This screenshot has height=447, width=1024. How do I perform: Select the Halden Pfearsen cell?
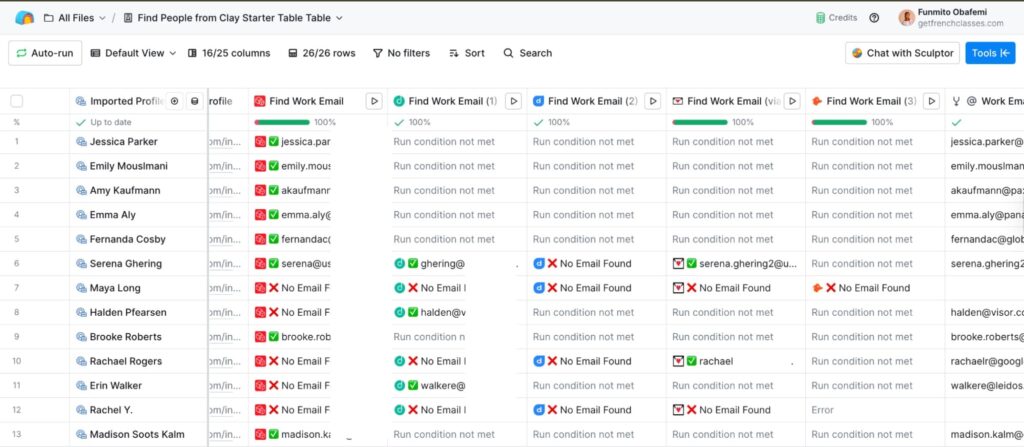tap(138, 312)
